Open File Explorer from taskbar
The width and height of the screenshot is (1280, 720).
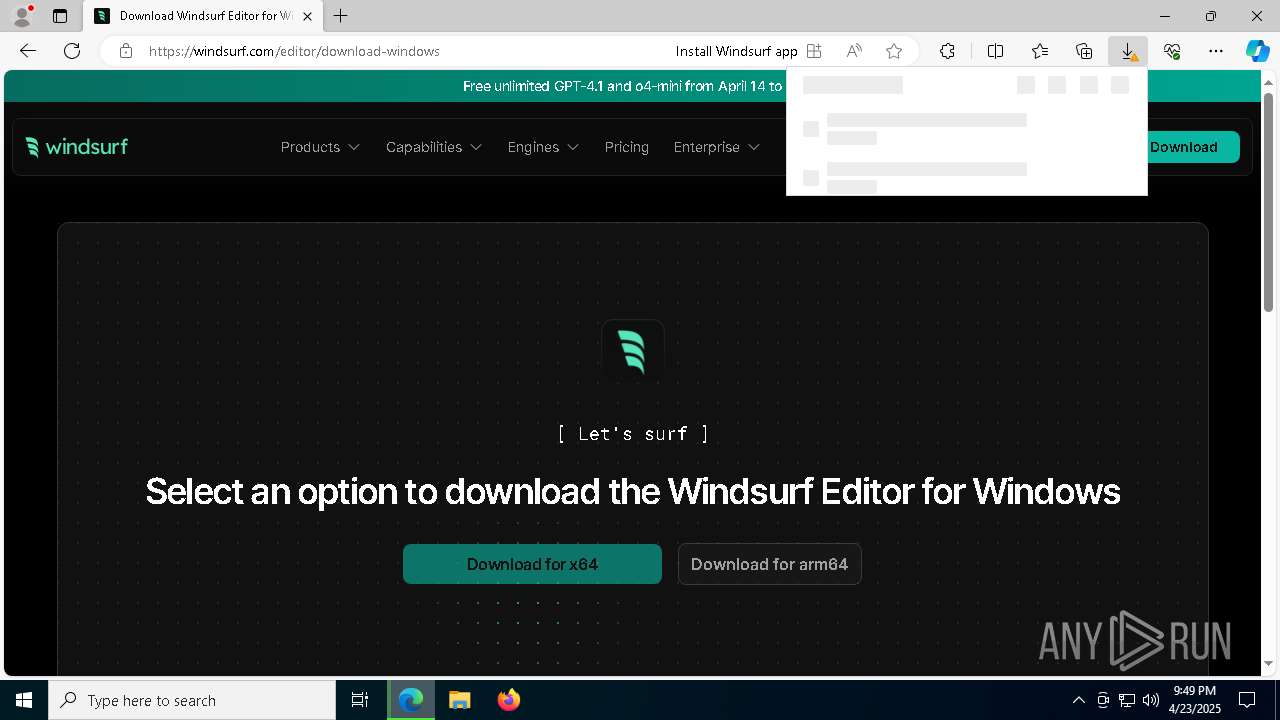(459, 700)
